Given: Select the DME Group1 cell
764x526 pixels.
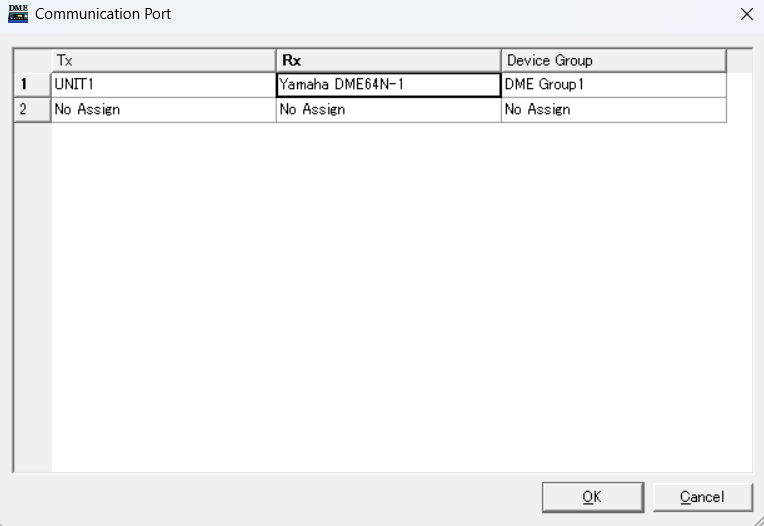Looking at the screenshot, I should click(613, 85).
